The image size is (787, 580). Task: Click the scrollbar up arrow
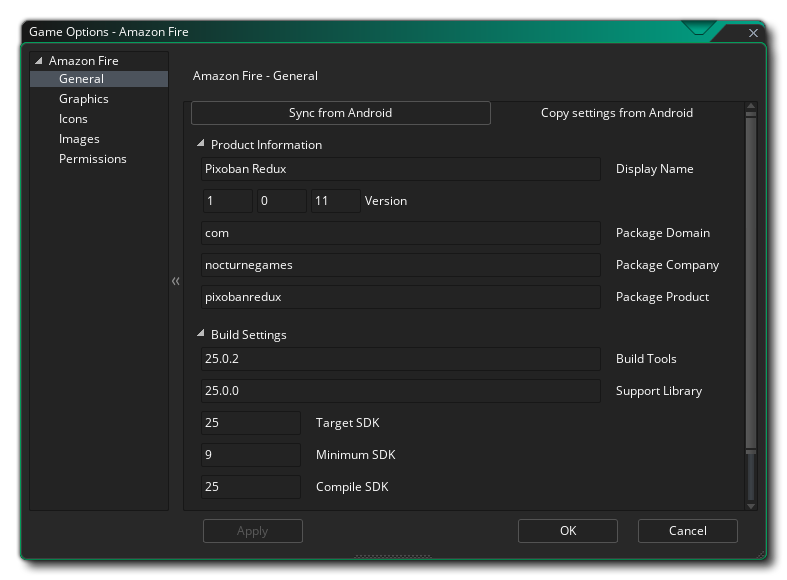(751, 106)
